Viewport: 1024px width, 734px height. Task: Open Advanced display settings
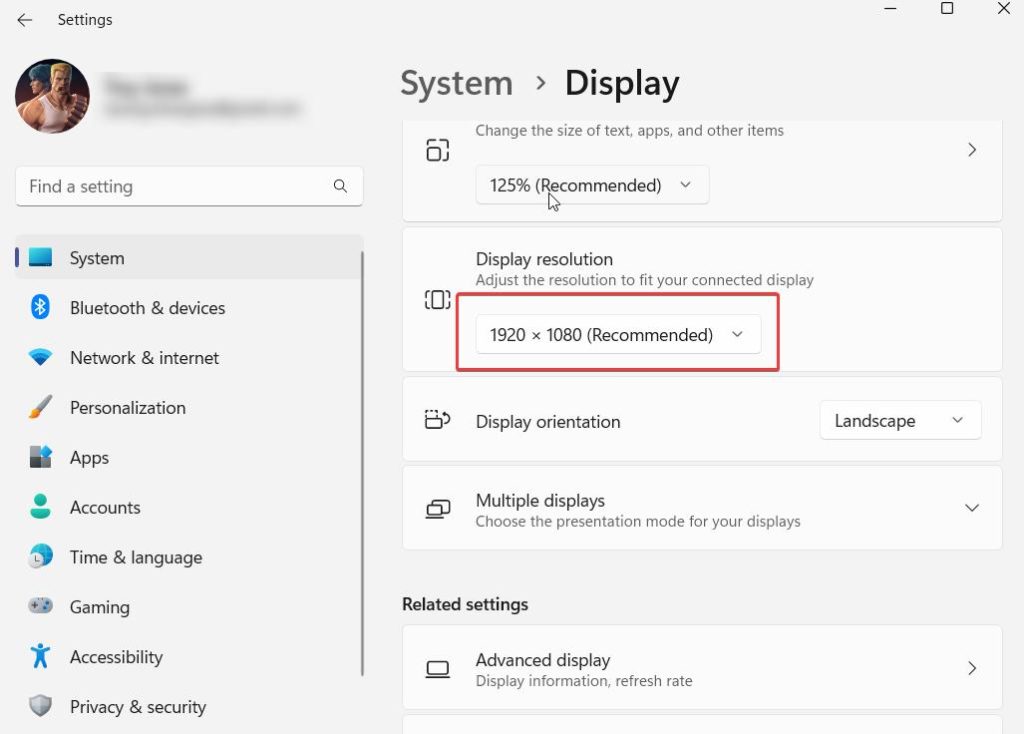pyautogui.click(x=701, y=668)
